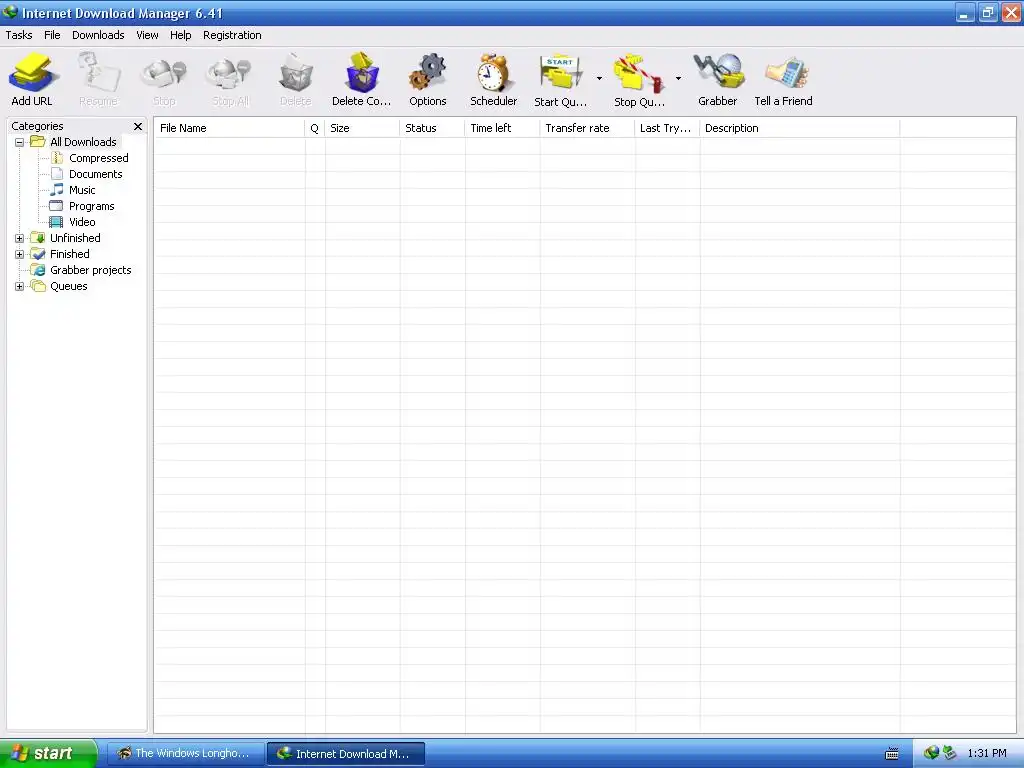Sort by the Description column header

point(799,128)
